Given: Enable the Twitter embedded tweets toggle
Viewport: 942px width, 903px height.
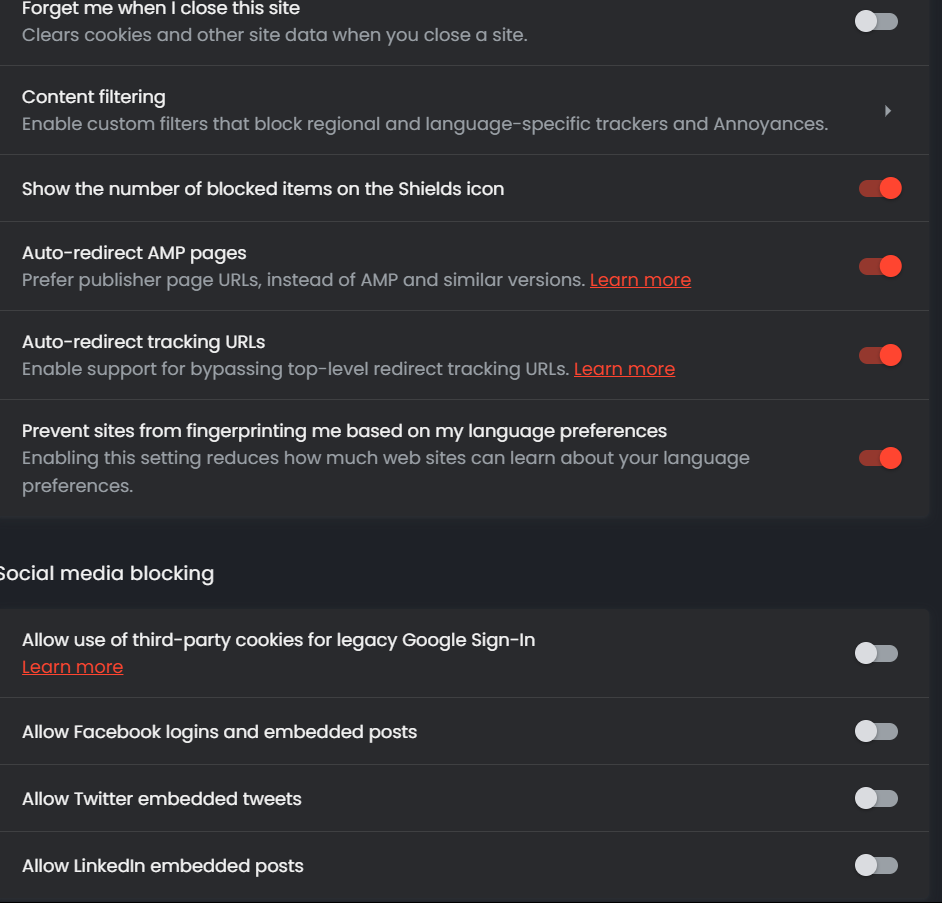Looking at the screenshot, I should (877, 798).
